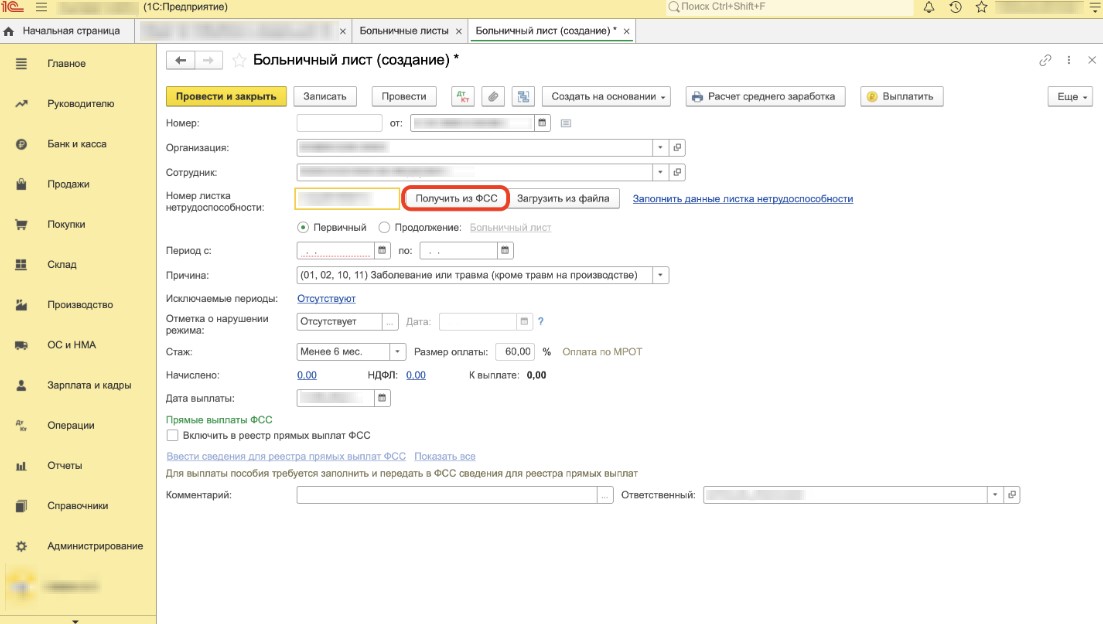Click the back arrow navigation button
This screenshot has width=1103, height=624.
pos(181,60)
